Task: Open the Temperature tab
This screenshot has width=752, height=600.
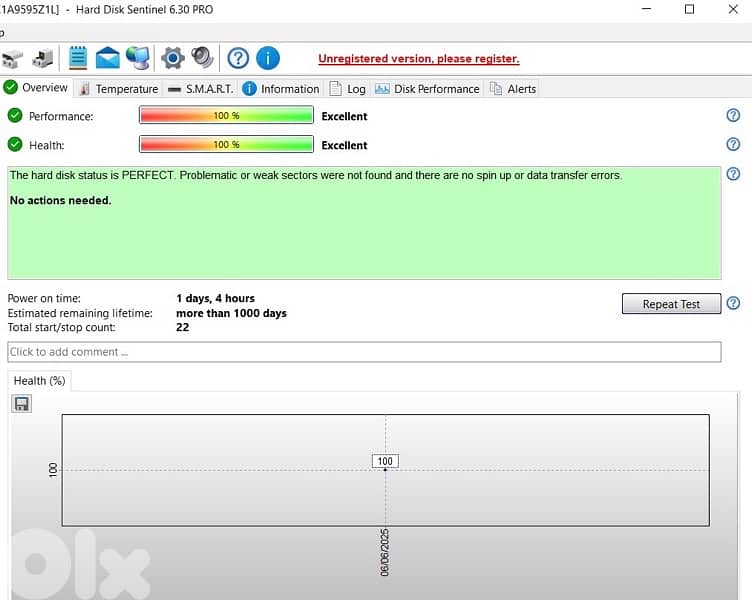Action: [x=118, y=89]
